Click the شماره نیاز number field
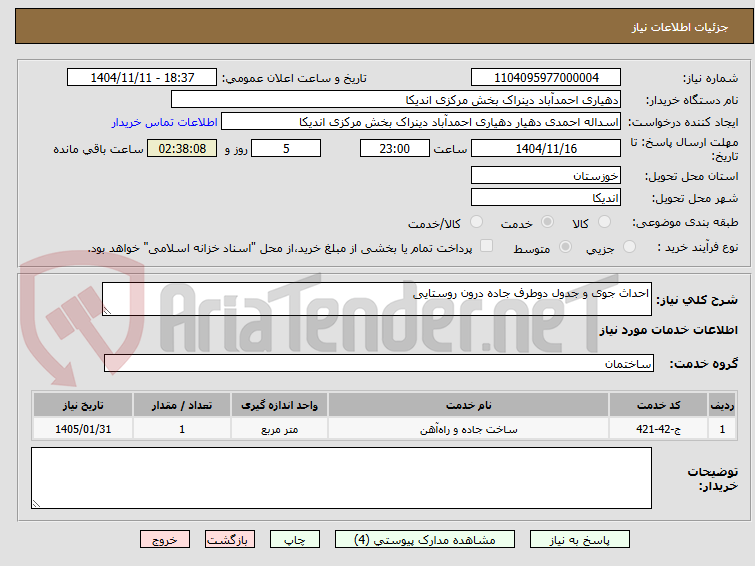Image resolution: width=755 pixels, height=566 pixels. coord(546,78)
